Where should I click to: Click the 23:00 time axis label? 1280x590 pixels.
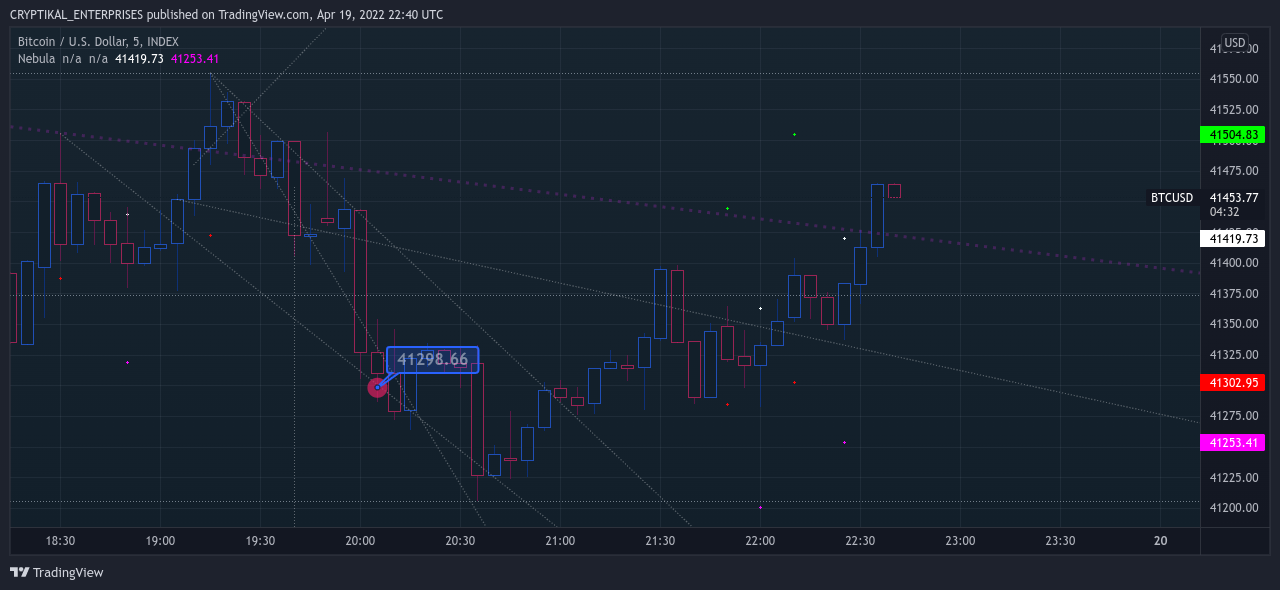coord(960,541)
